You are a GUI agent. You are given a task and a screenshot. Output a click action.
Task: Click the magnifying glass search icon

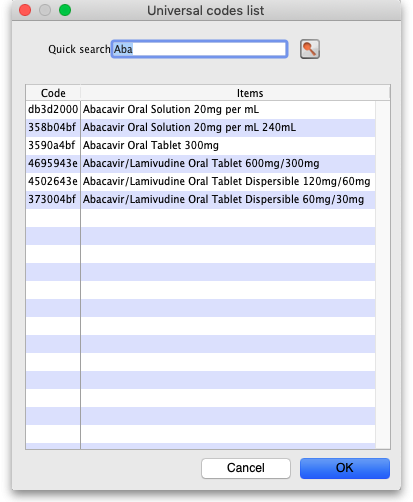tap(310, 49)
